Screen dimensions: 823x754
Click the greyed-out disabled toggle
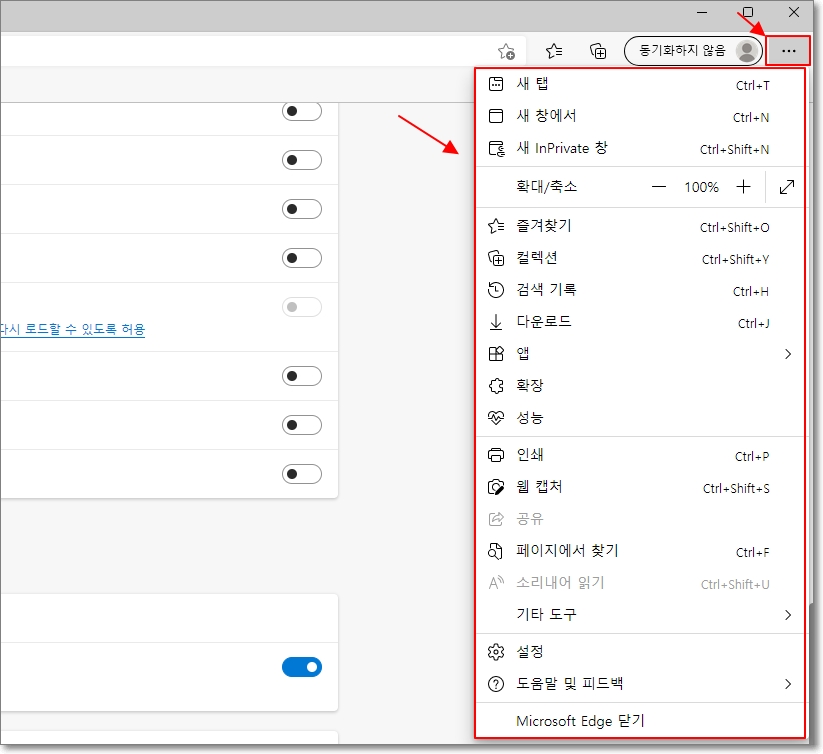[302, 307]
